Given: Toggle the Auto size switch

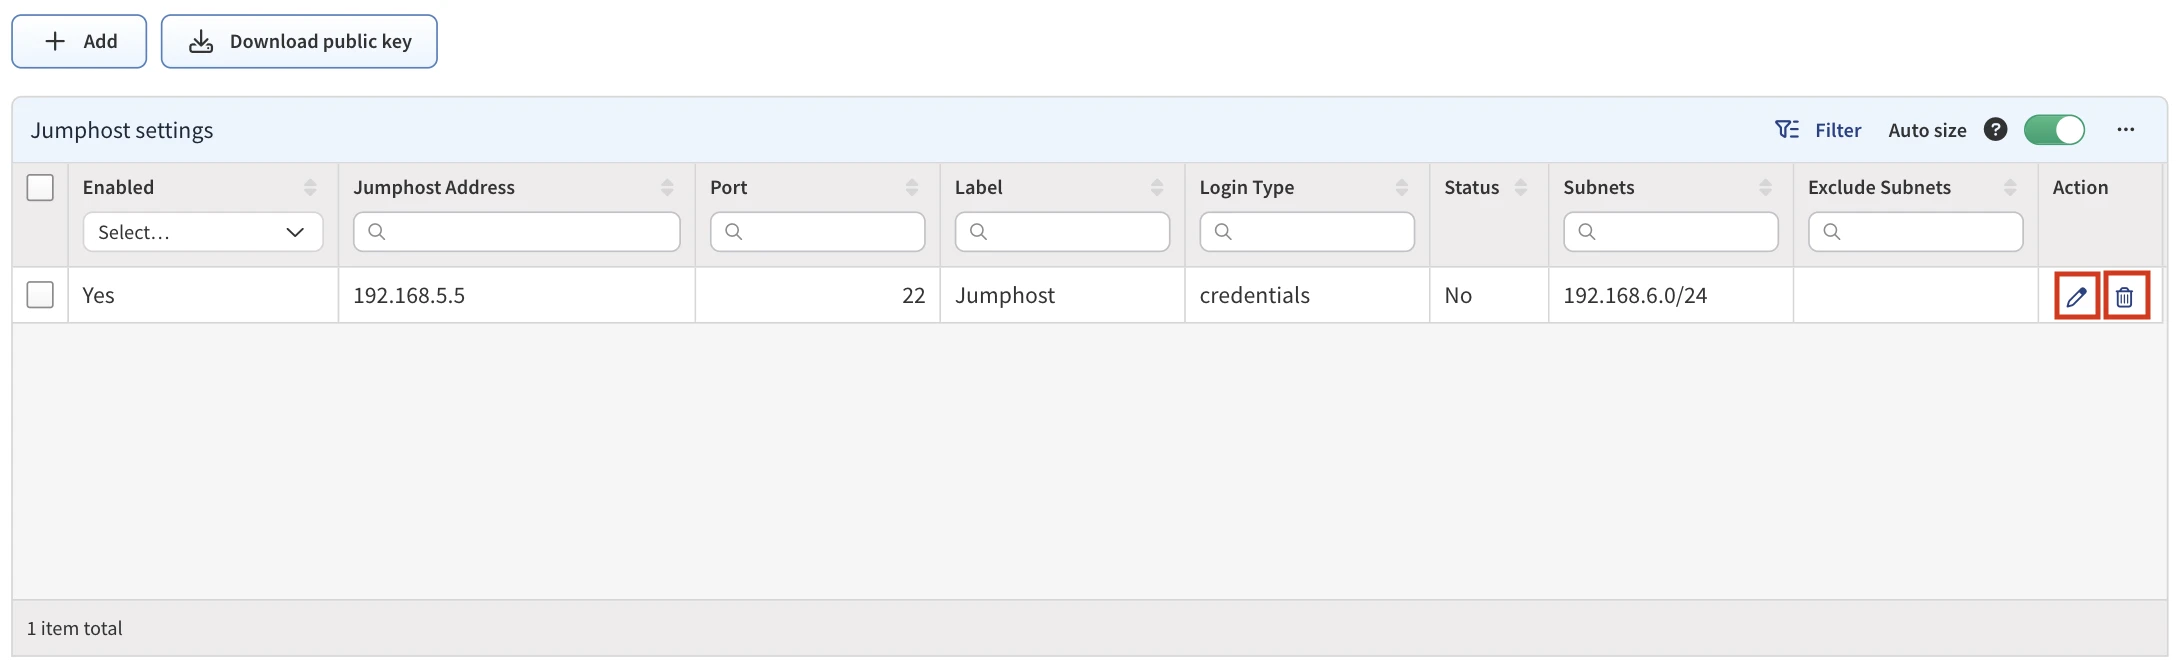Looking at the screenshot, I should pyautogui.click(x=2054, y=130).
